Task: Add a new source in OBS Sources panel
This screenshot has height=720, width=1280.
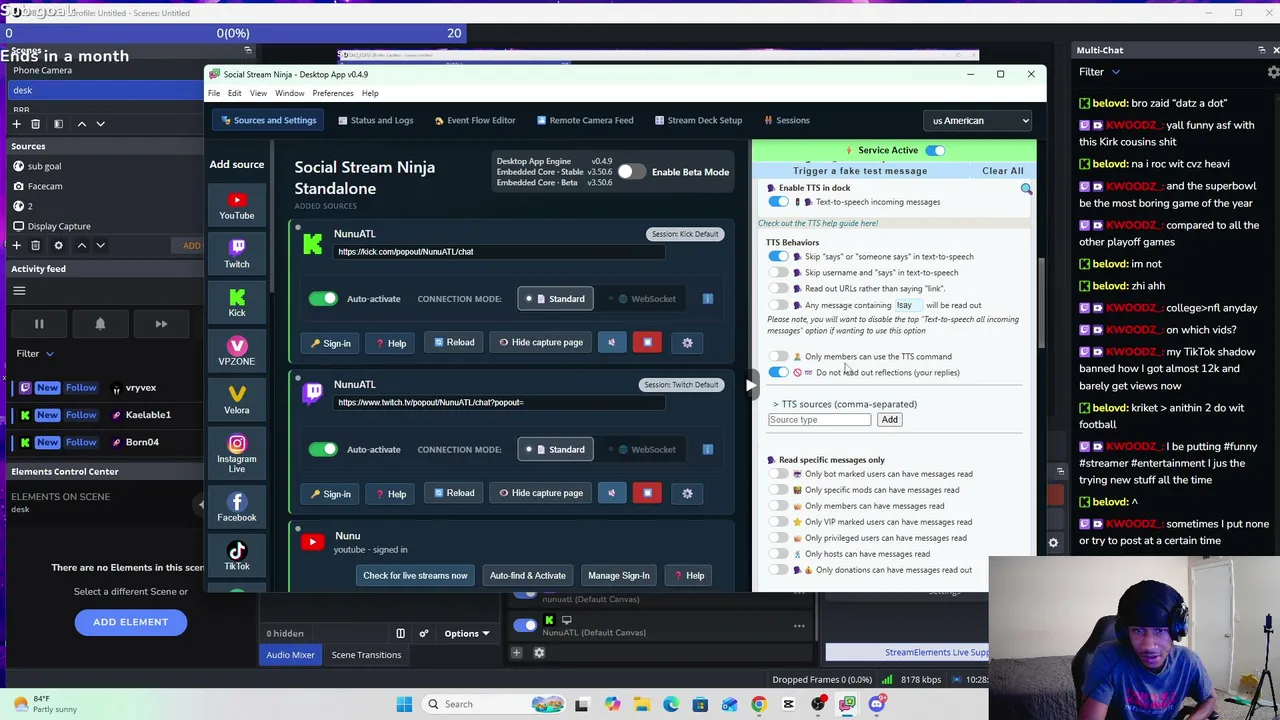Action: pos(16,245)
